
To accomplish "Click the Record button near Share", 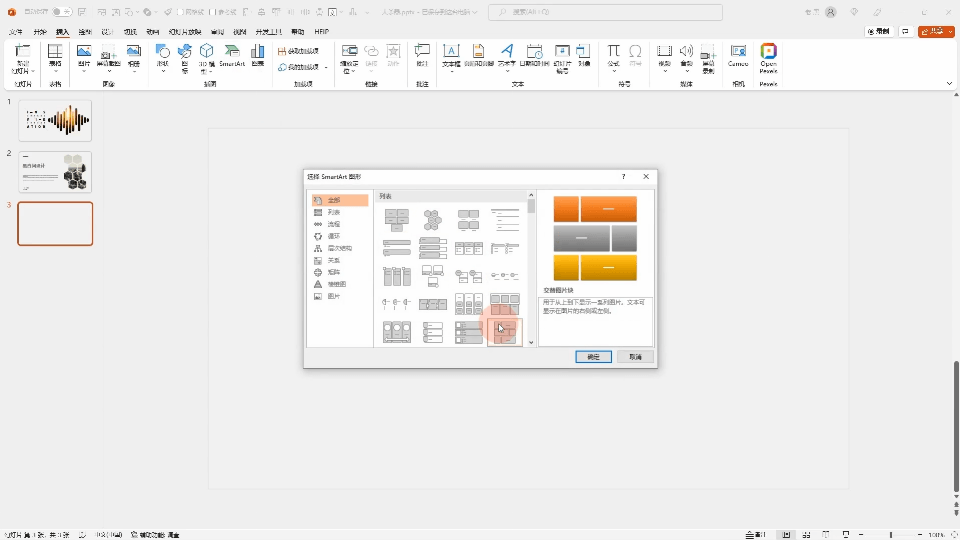I will pyautogui.click(x=879, y=31).
